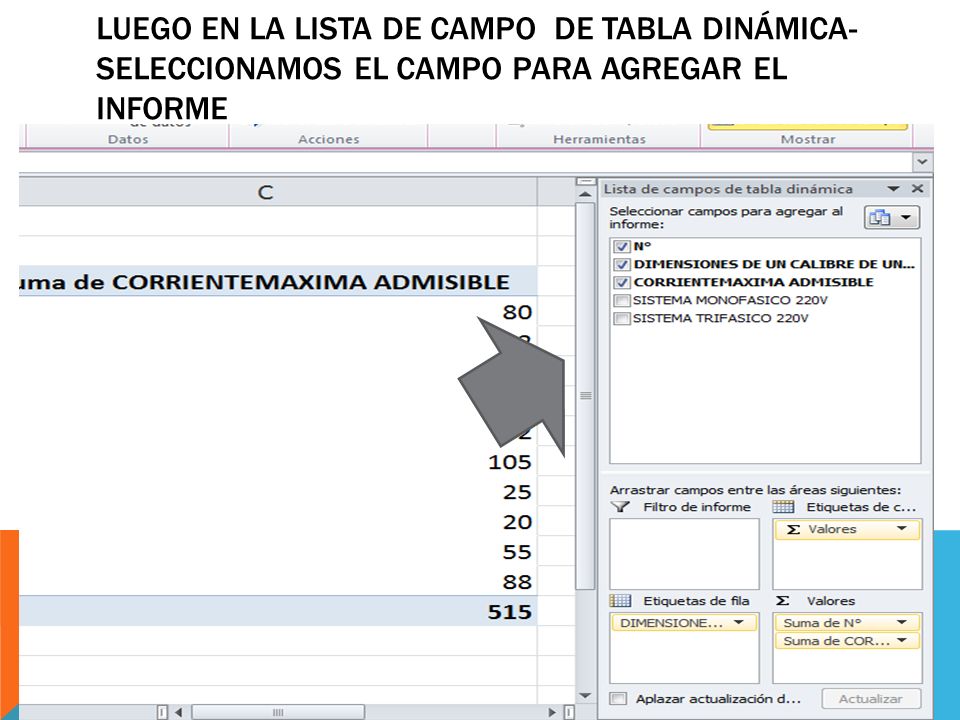Click the Valores sigma icon header
This screenshot has height=720, width=960.
(x=782, y=601)
